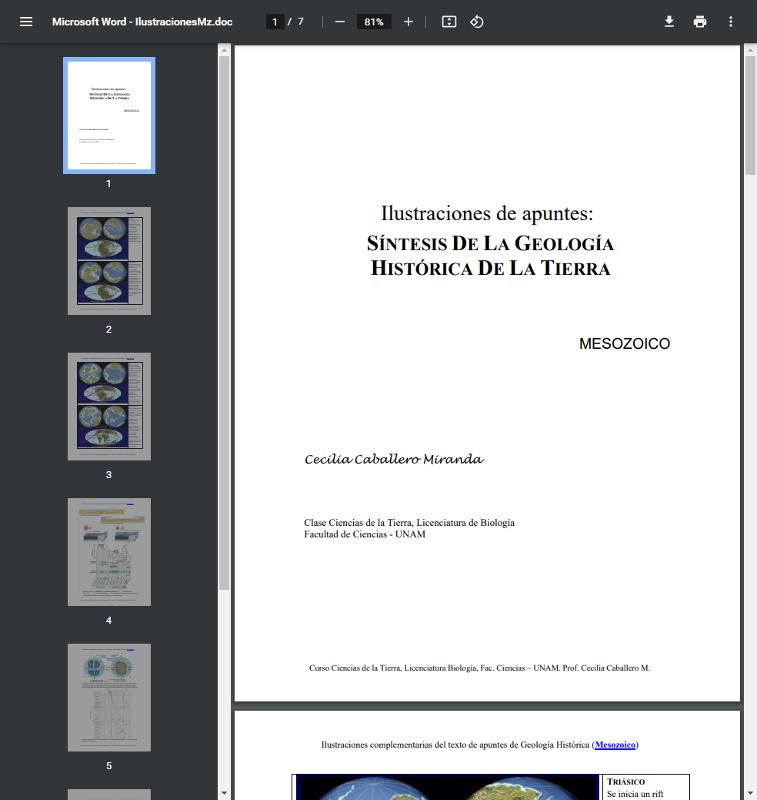Click the thumbnail panel scrollbar thumb
The width and height of the screenshot is (757, 800).
pos(224,322)
